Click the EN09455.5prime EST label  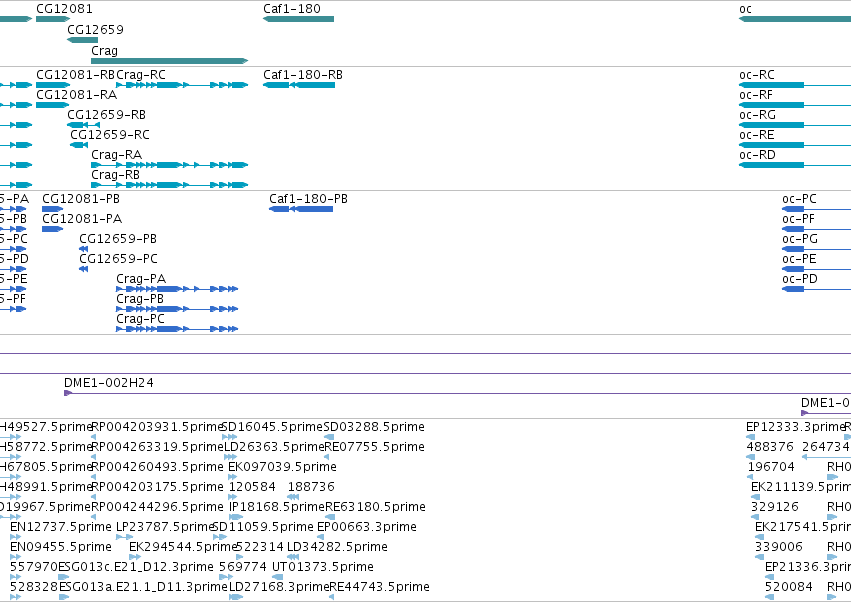[x=61, y=547]
